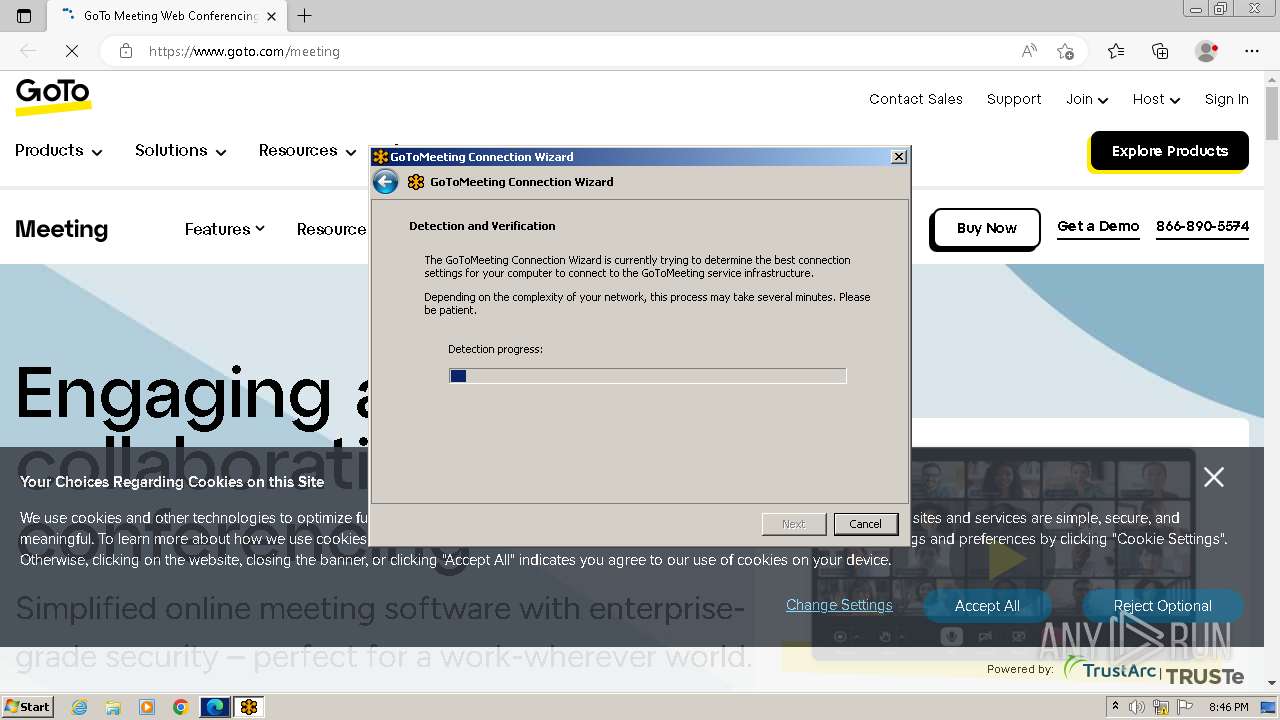Close the cookie banner with X

click(1214, 477)
